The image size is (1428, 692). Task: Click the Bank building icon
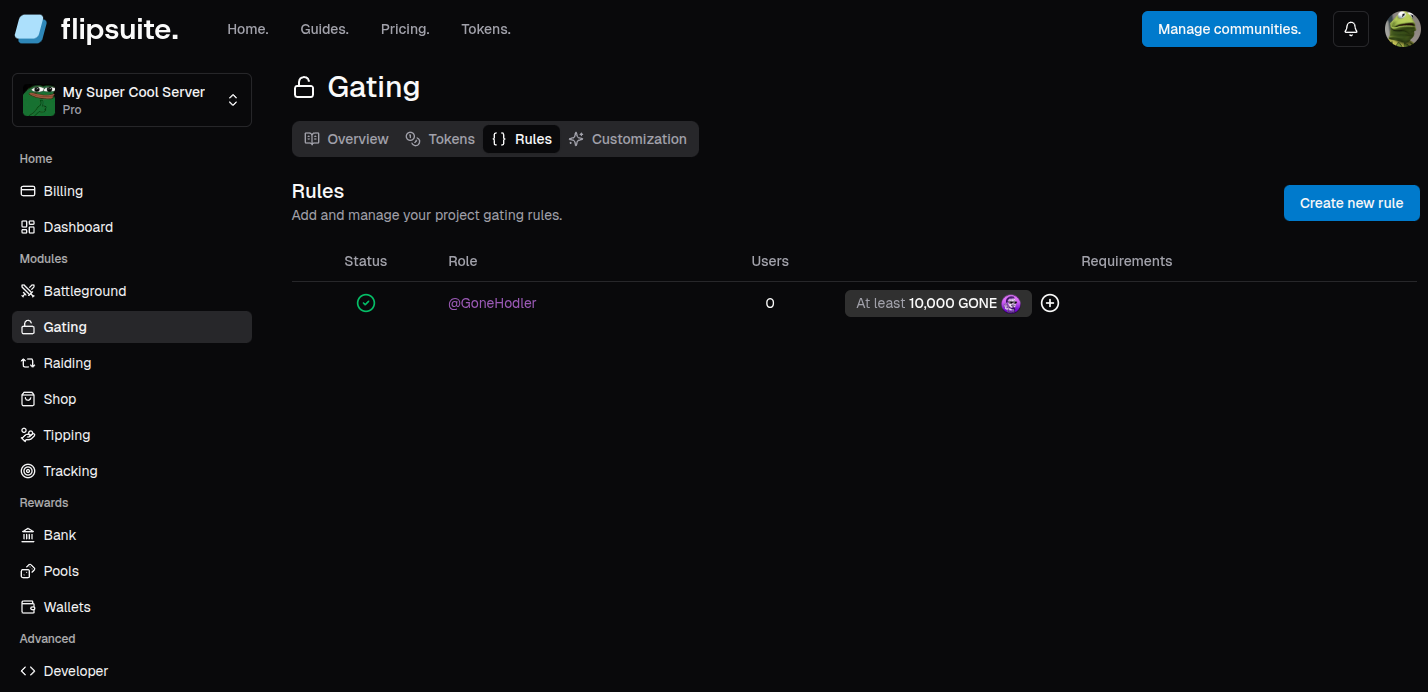click(x=28, y=535)
